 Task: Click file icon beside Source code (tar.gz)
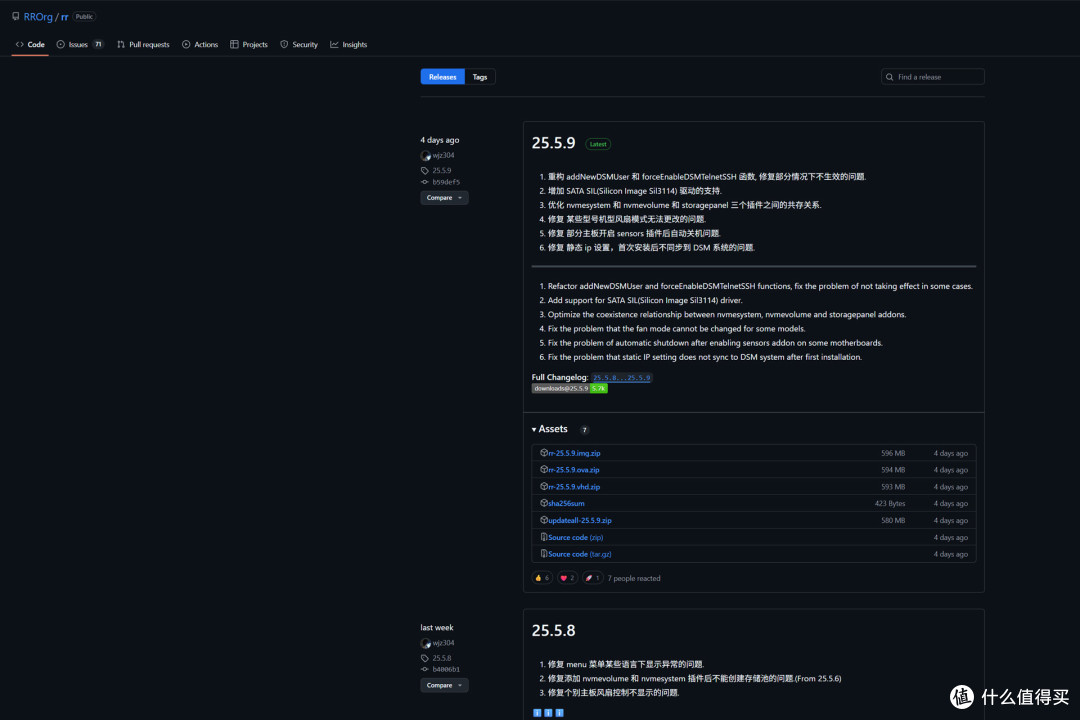543,553
